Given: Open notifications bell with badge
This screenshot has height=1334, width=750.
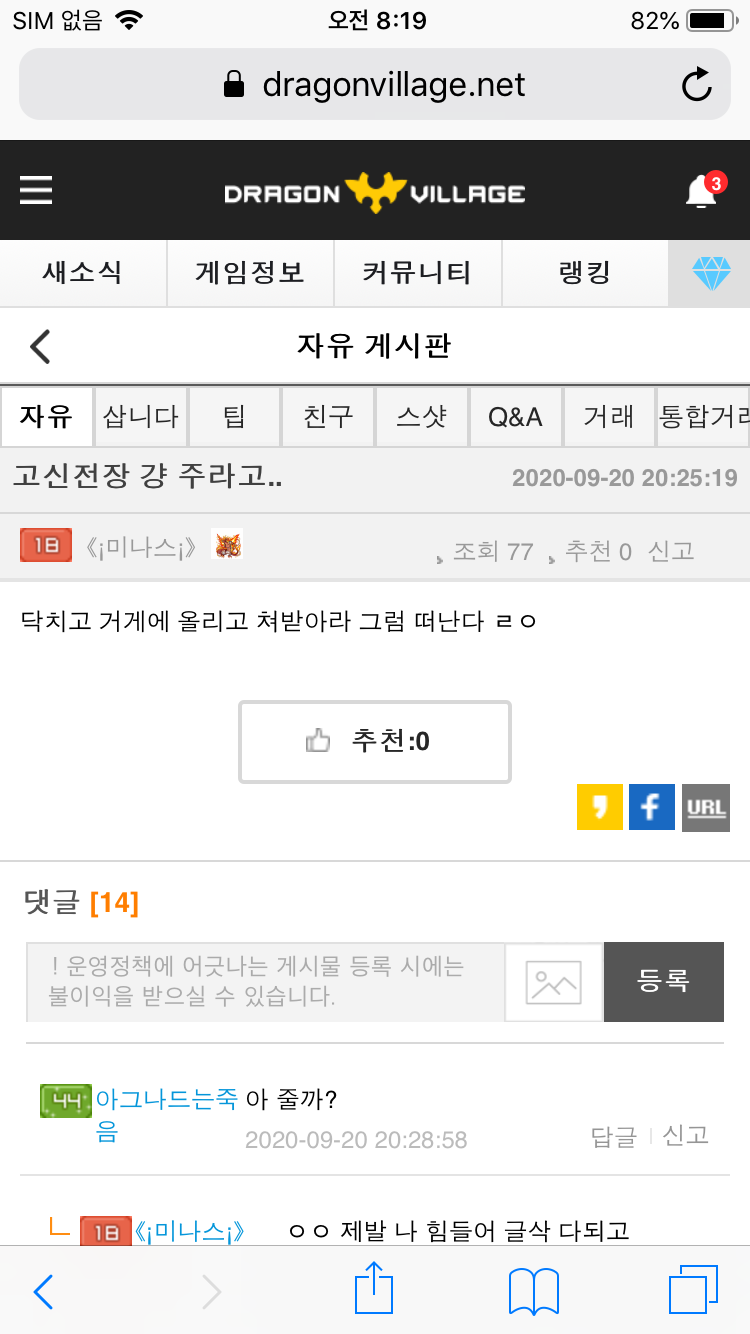Looking at the screenshot, I should 704,189.
